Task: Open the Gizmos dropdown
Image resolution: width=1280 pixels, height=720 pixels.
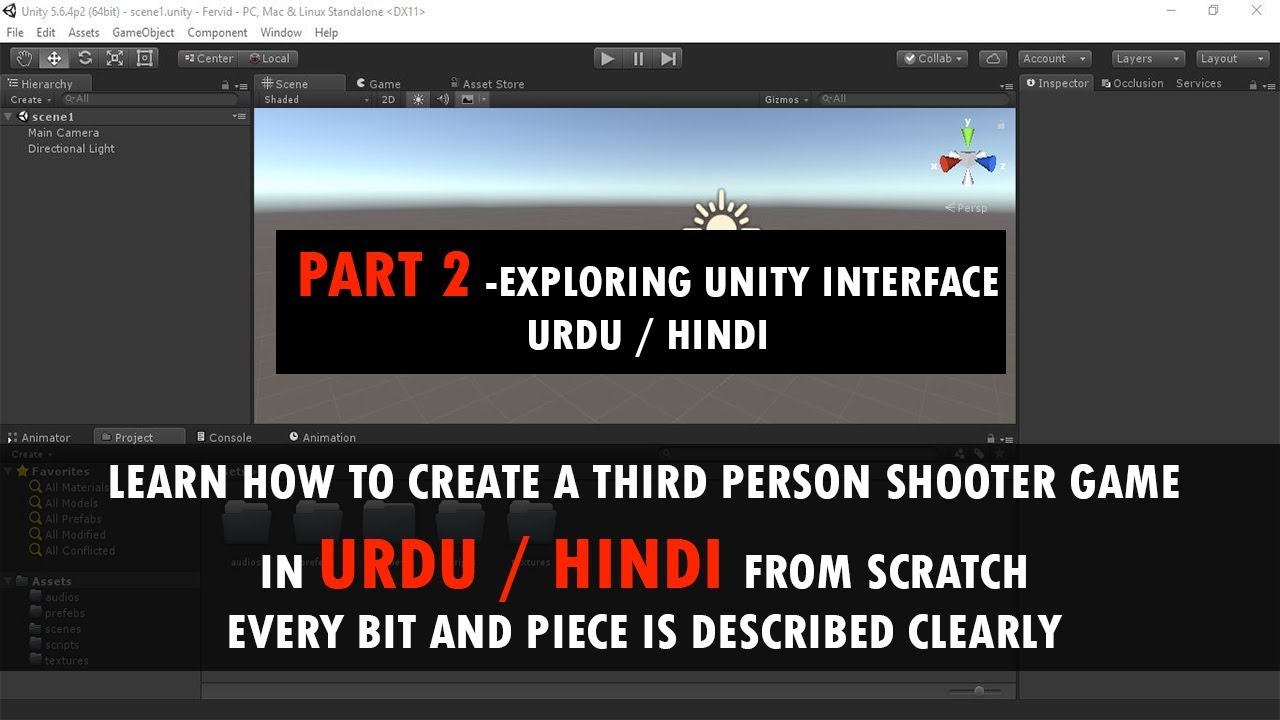Action: pos(787,99)
